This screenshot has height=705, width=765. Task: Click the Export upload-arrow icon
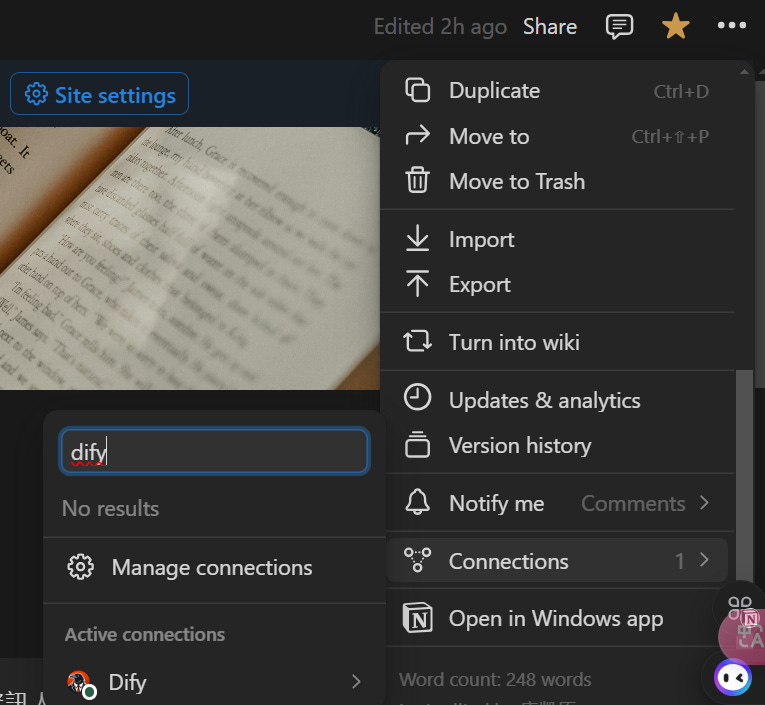[418, 283]
